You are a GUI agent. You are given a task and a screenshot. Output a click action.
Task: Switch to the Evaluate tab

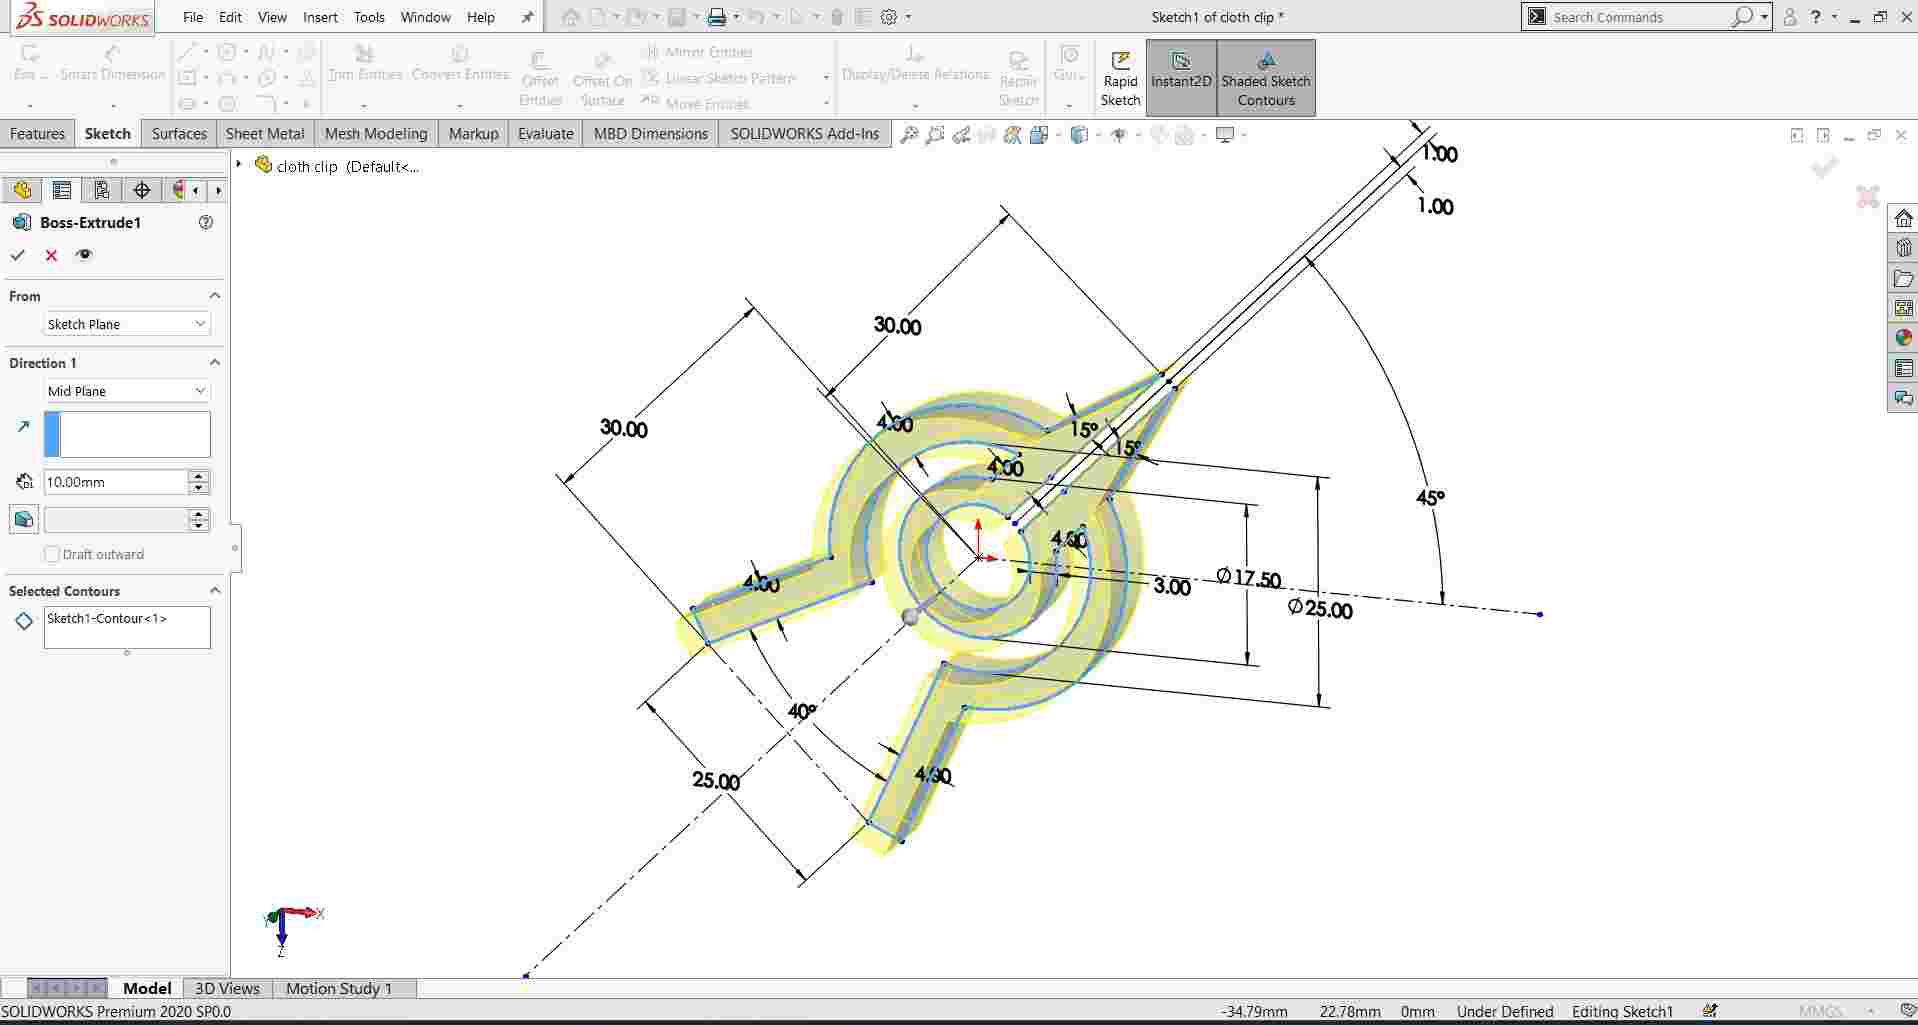click(x=545, y=133)
